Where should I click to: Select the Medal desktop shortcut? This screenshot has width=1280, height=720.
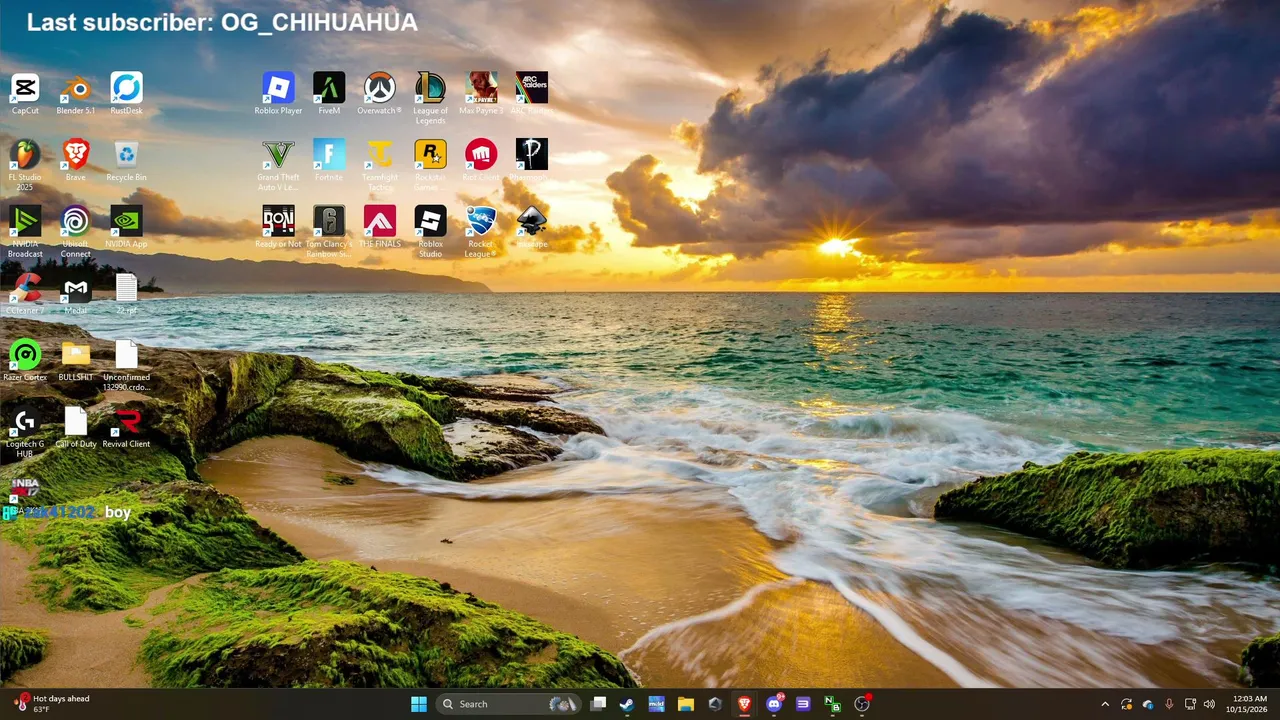(76, 294)
